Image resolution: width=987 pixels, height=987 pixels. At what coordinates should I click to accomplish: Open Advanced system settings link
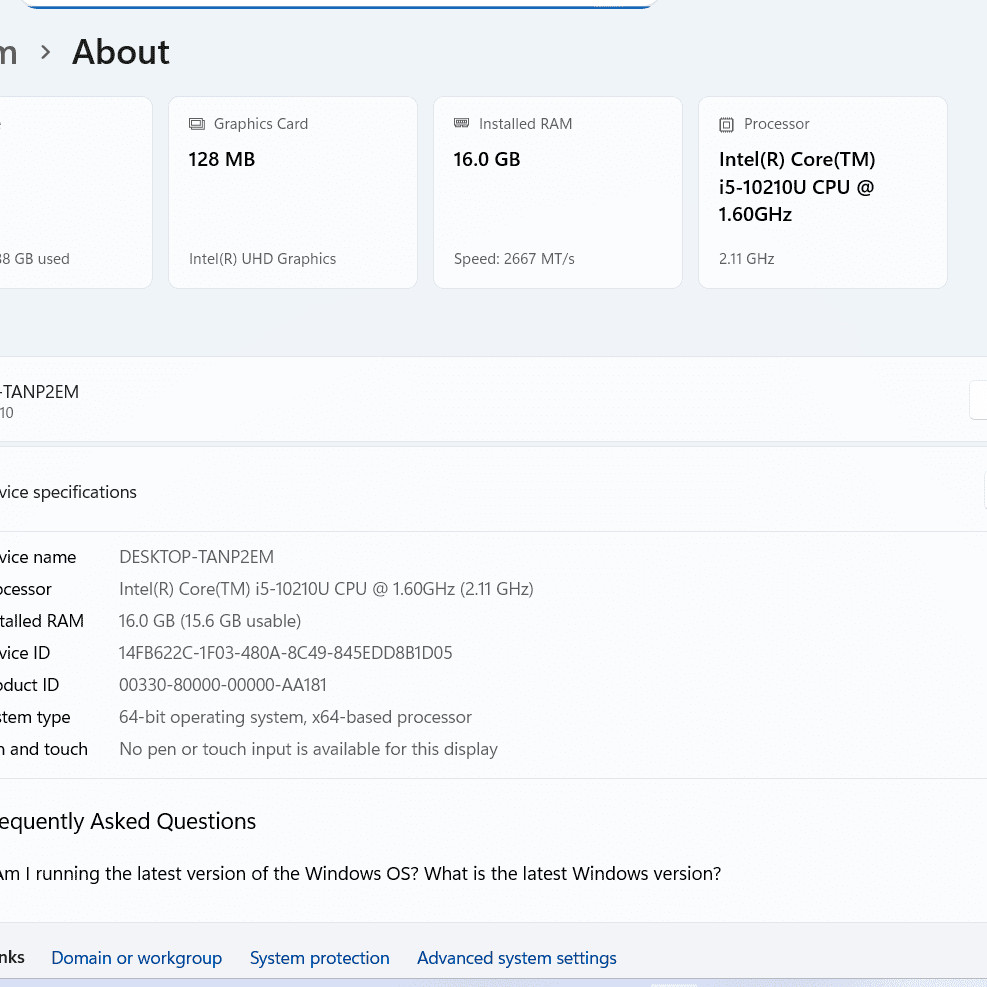point(516,958)
